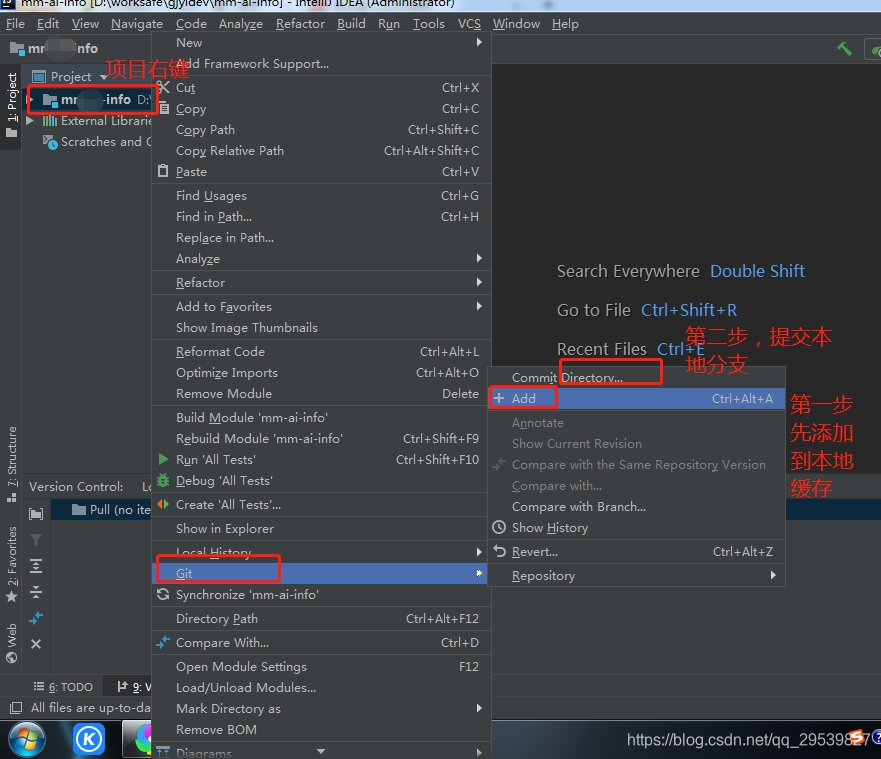Click the green Build hammer icon

click(844, 49)
